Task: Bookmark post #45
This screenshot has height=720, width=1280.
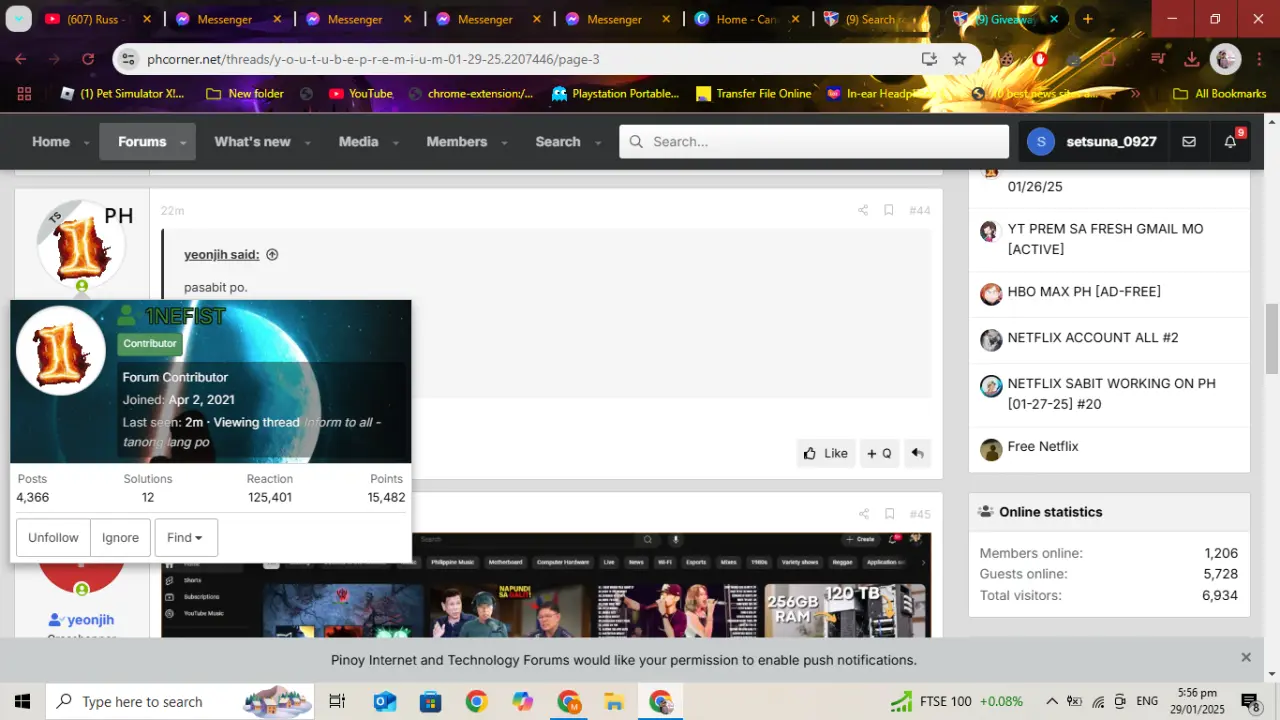Action: click(x=889, y=514)
